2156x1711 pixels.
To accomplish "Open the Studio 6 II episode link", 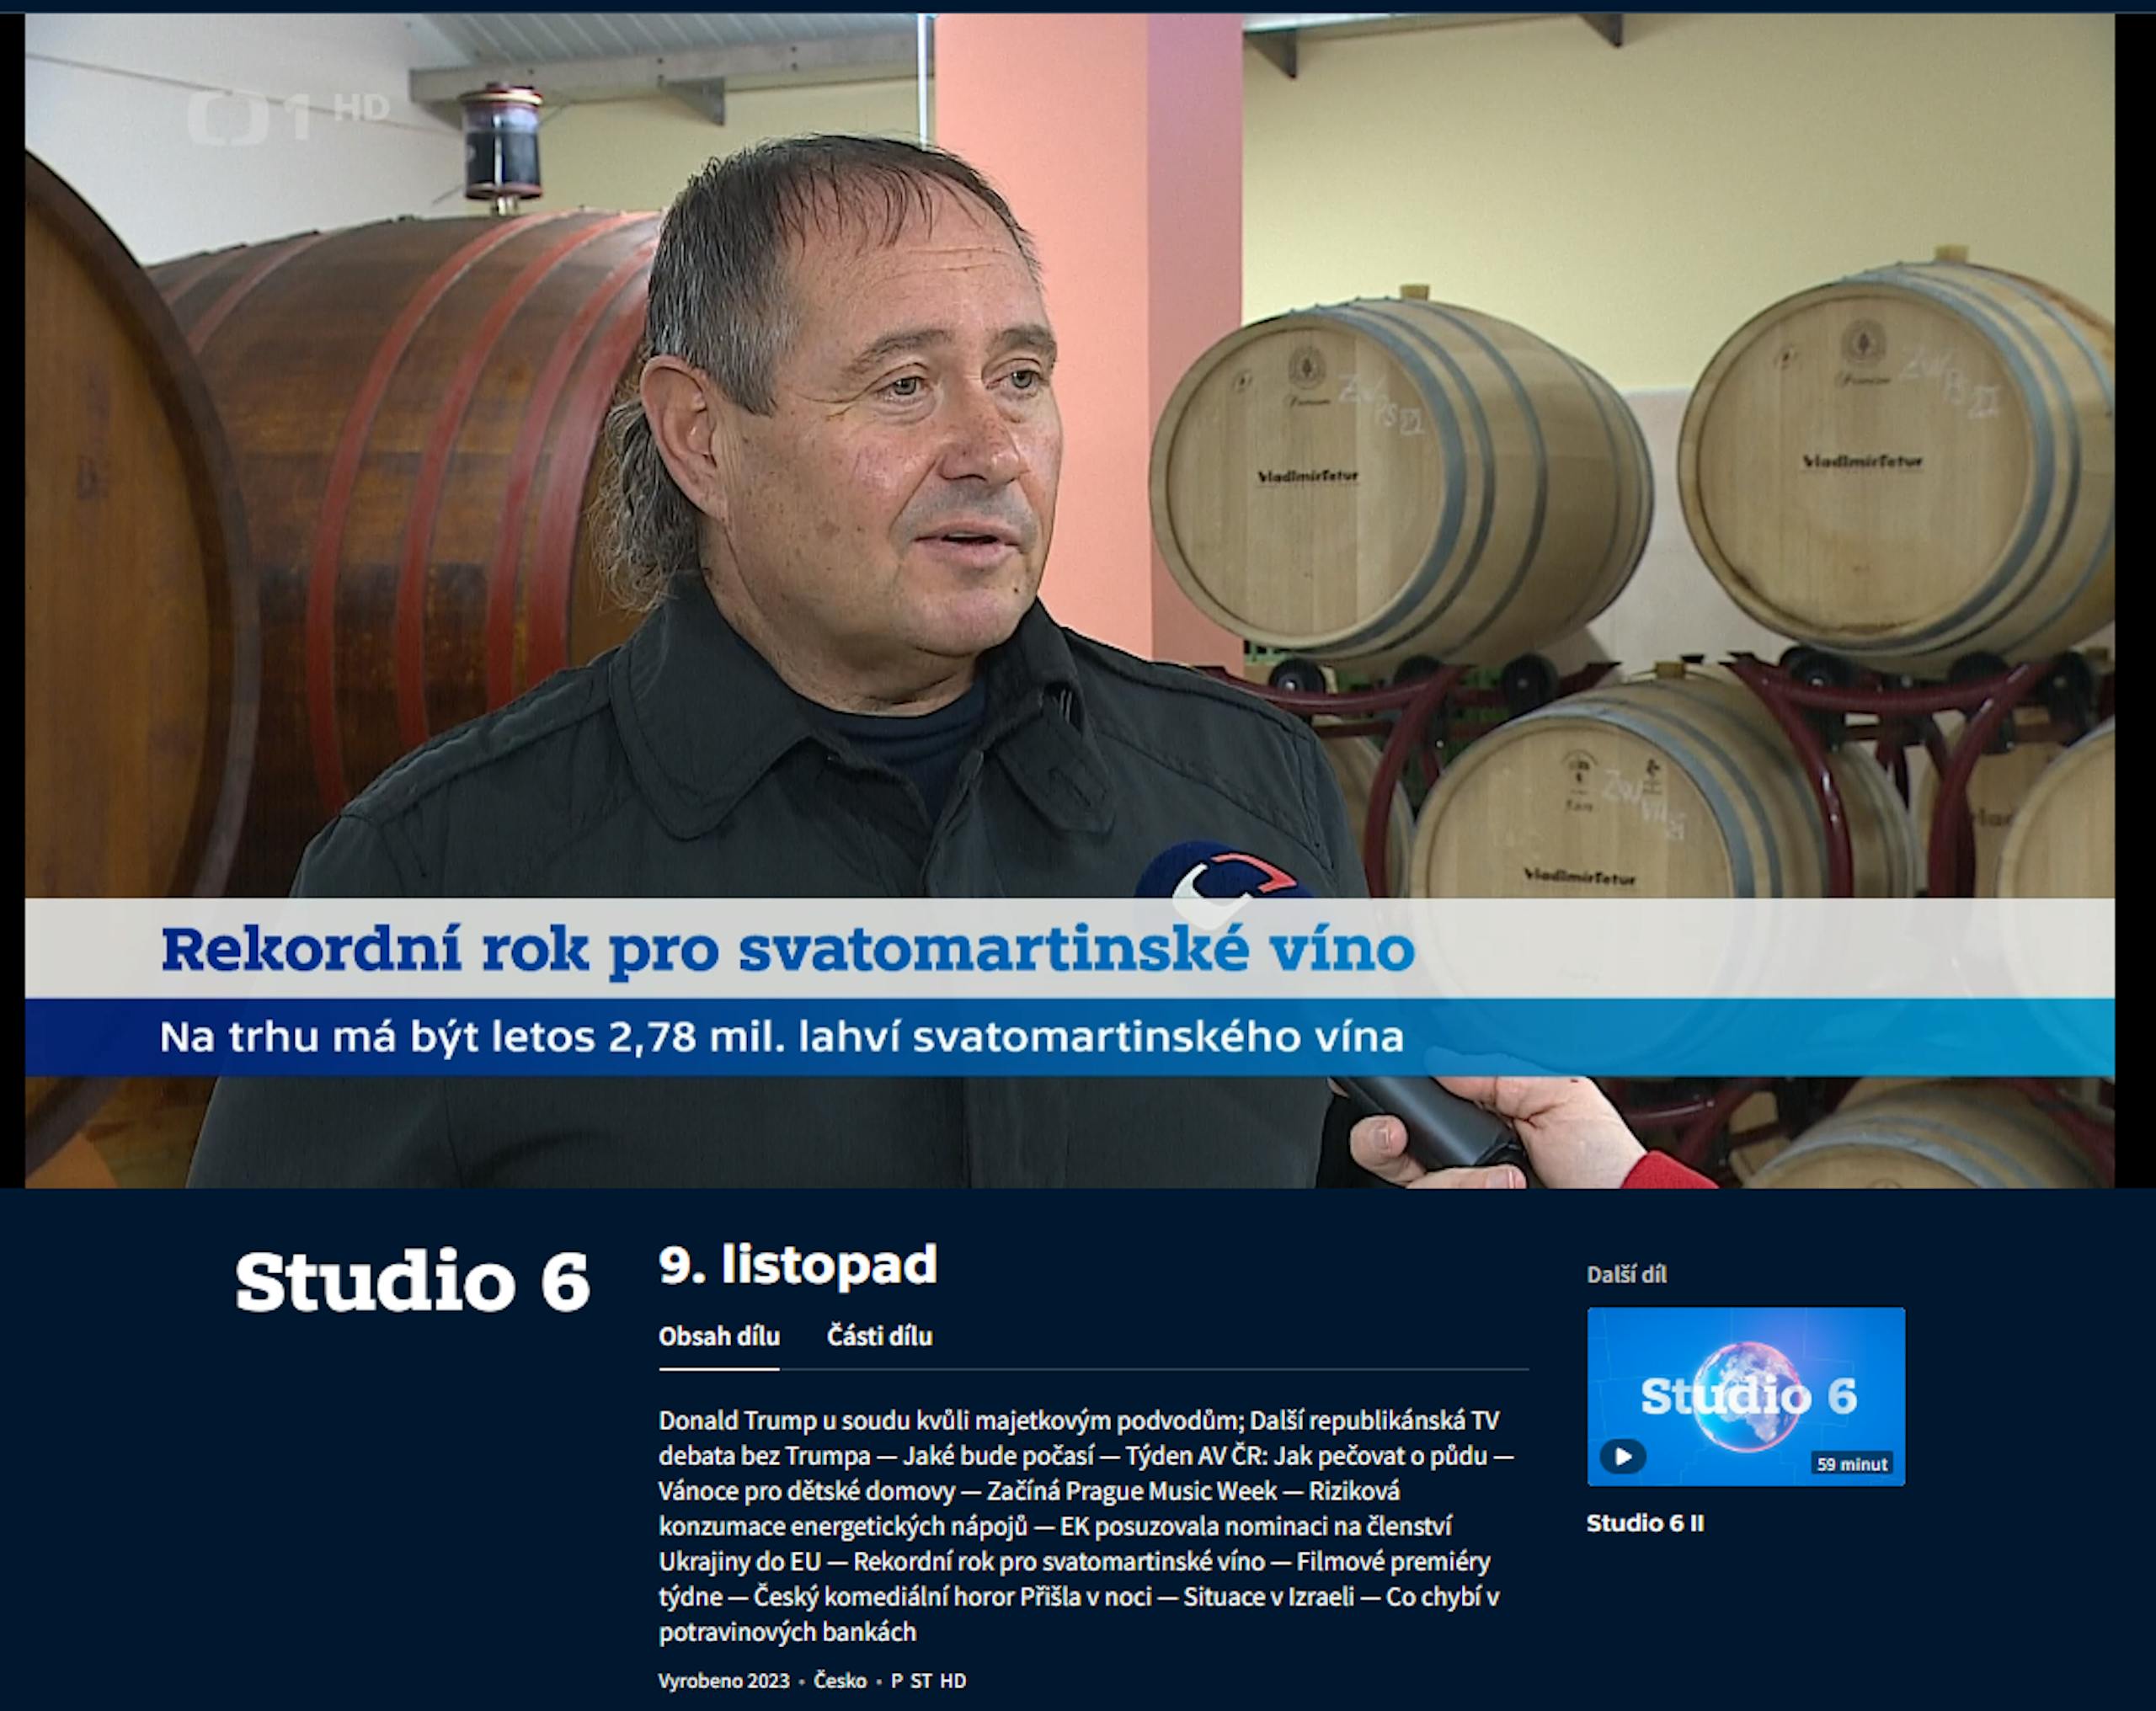I will coord(1645,1523).
